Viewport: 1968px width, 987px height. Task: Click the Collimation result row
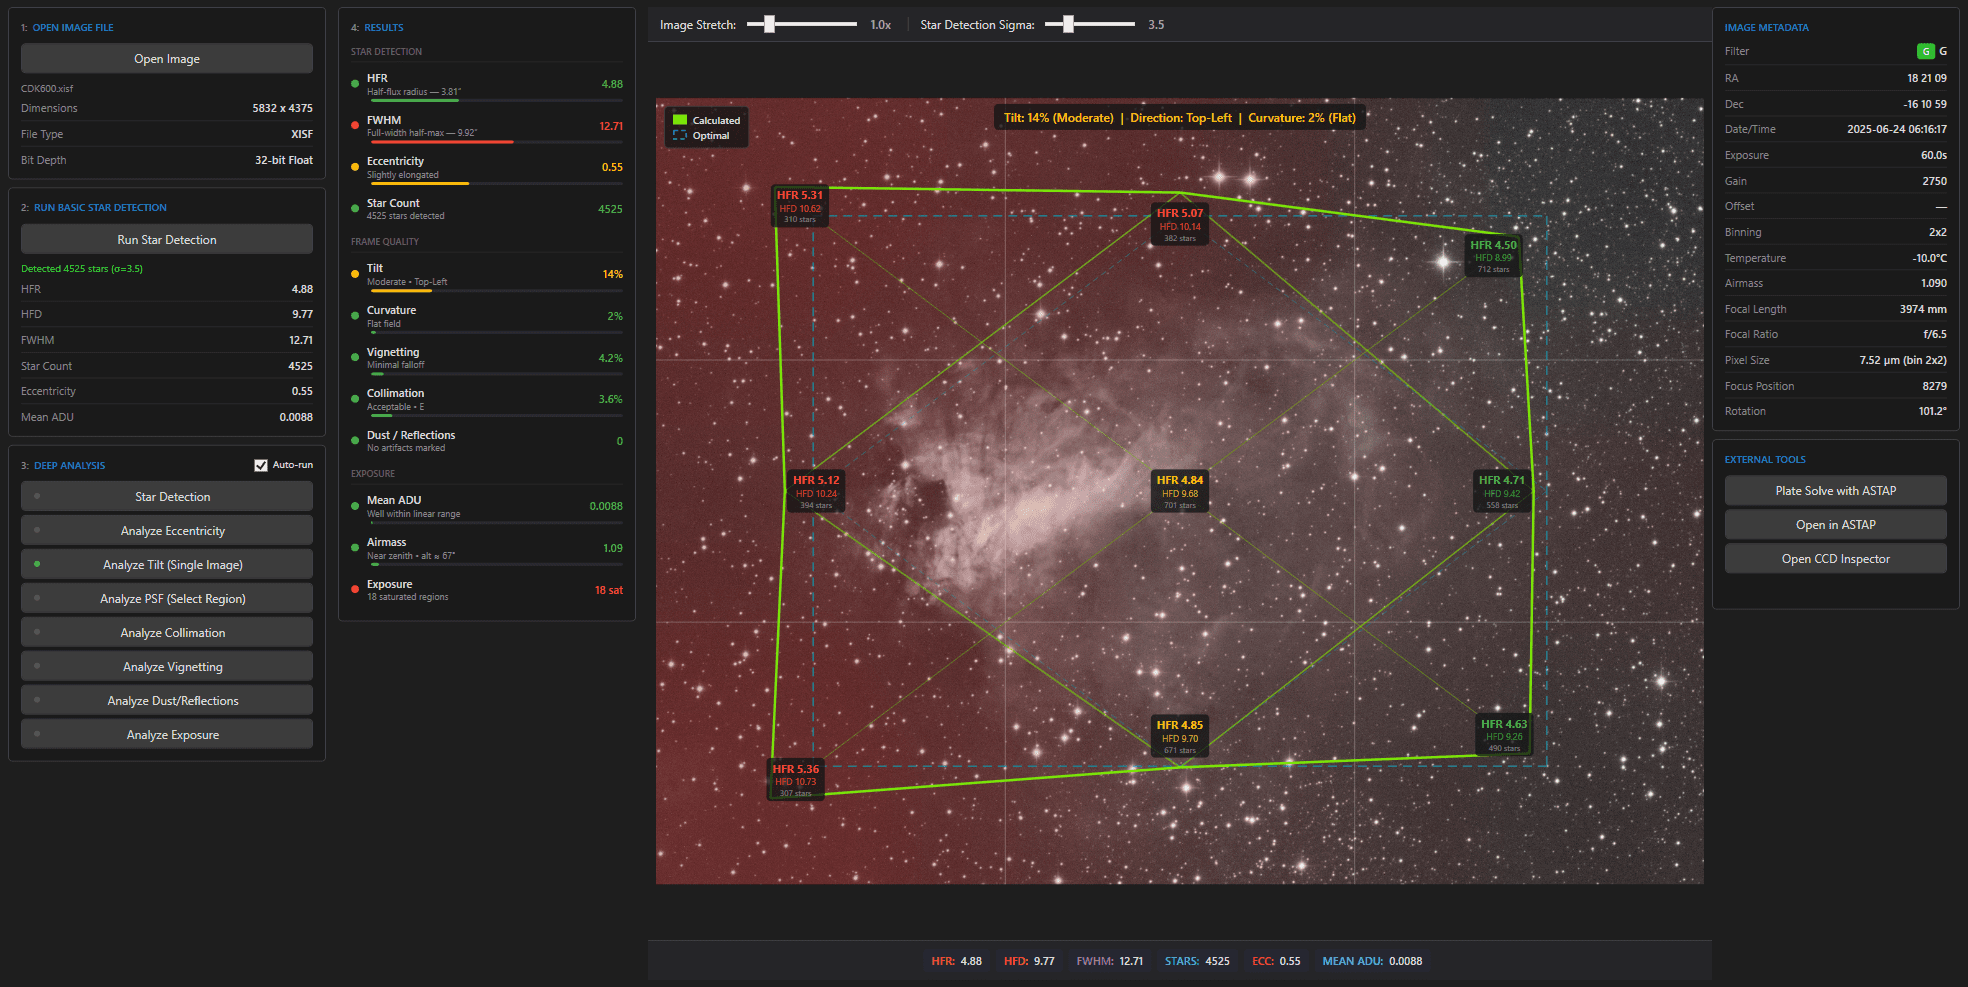tap(487, 399)
